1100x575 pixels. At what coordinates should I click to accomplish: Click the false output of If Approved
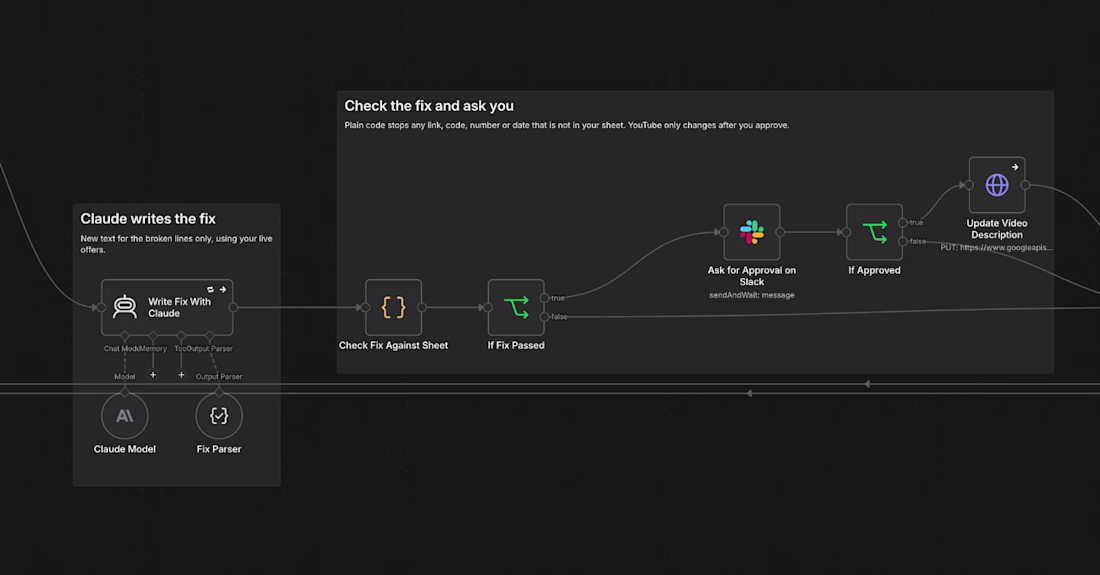(x=903, y=241)
